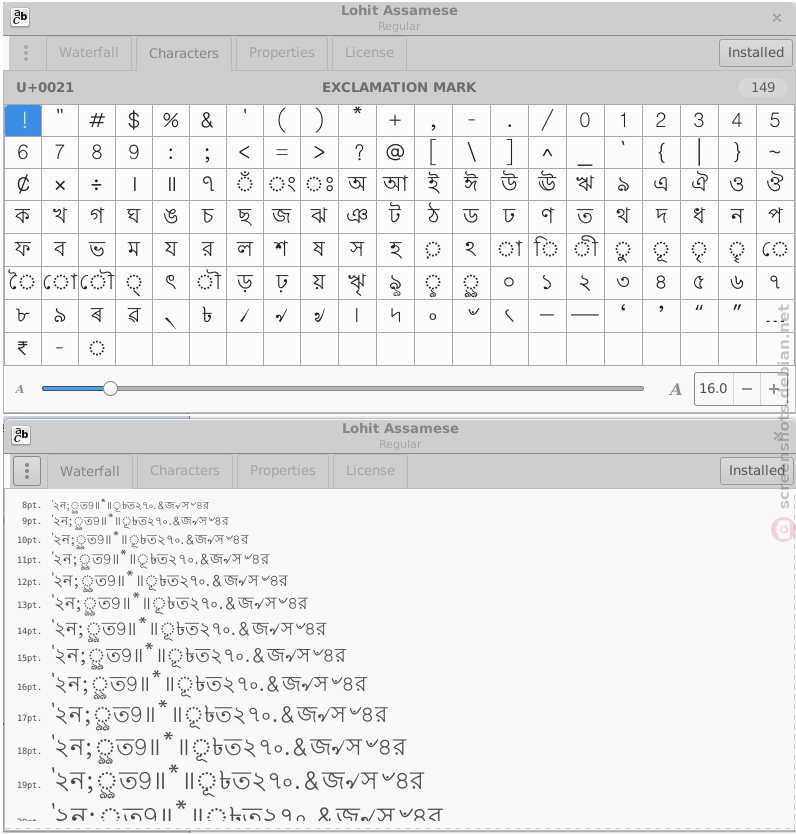Select the tilde ~ character cell
The height and width of the screenshot is (834, 796).
click(x=775, y=153)
